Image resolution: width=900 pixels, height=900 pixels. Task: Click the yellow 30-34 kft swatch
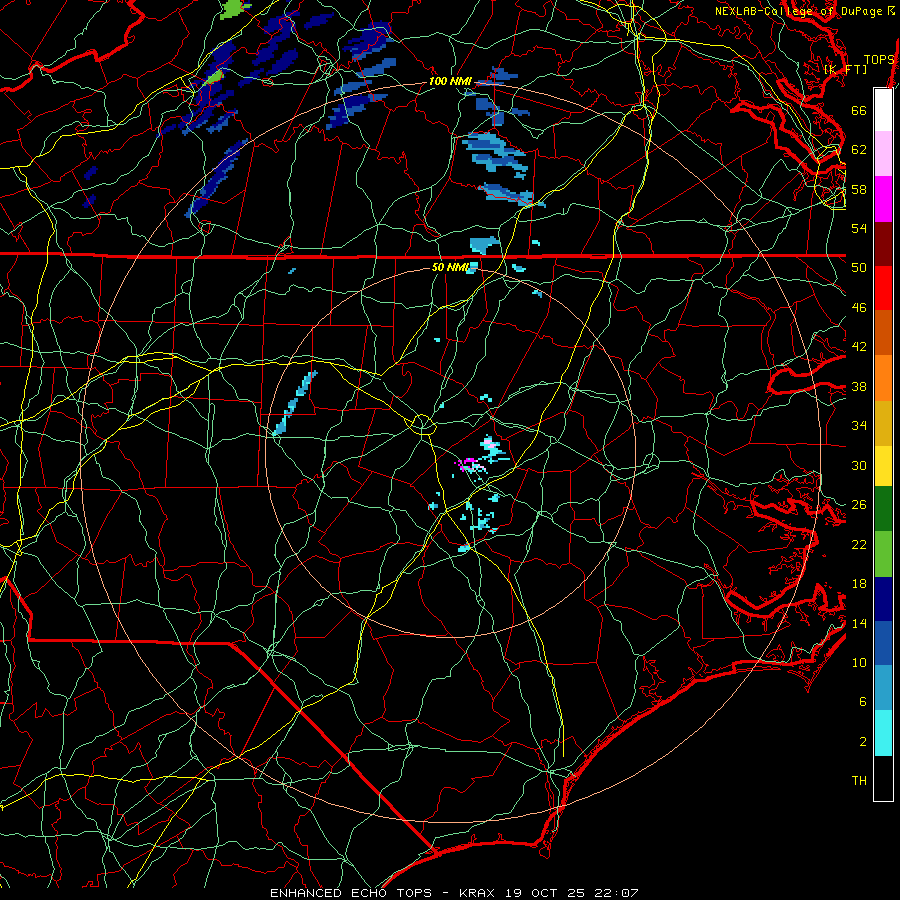[x=883, y=466]
